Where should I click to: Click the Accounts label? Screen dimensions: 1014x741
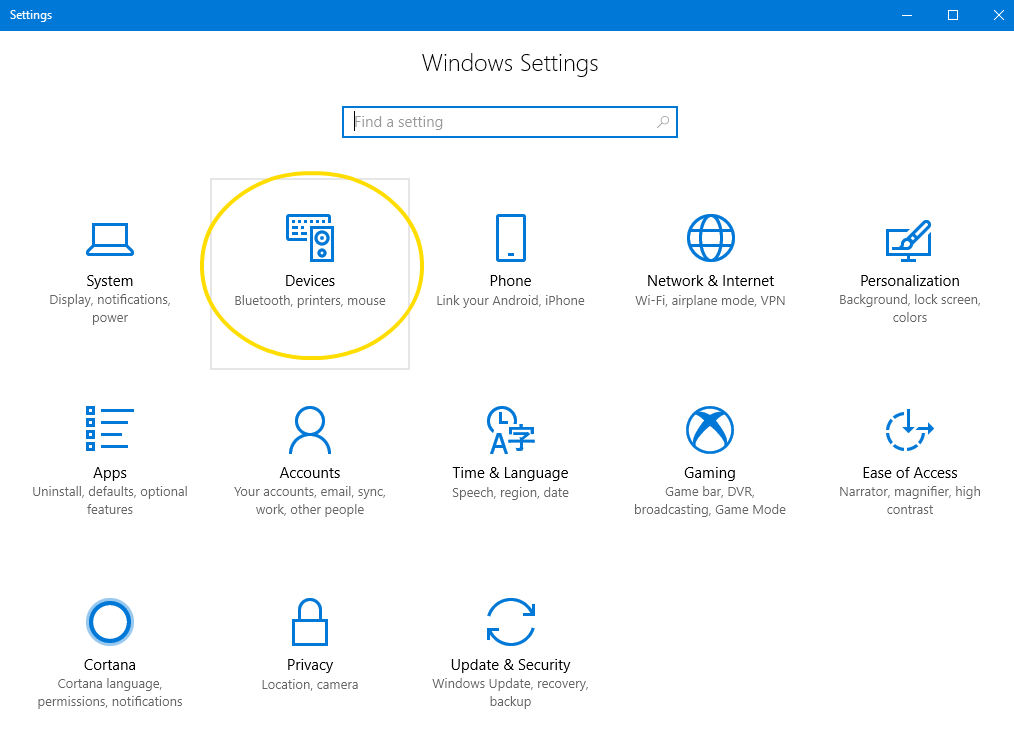click(x=310, y=473)
